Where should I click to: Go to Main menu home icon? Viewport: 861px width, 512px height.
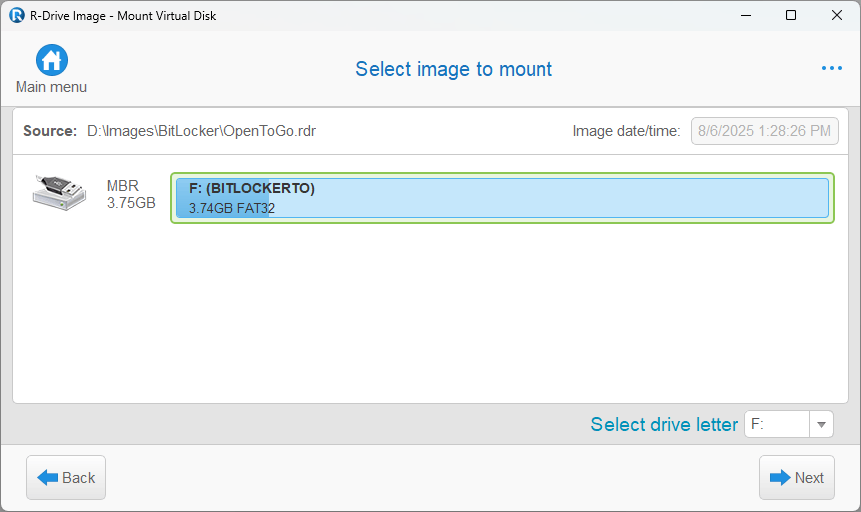[x=52, y=60]
